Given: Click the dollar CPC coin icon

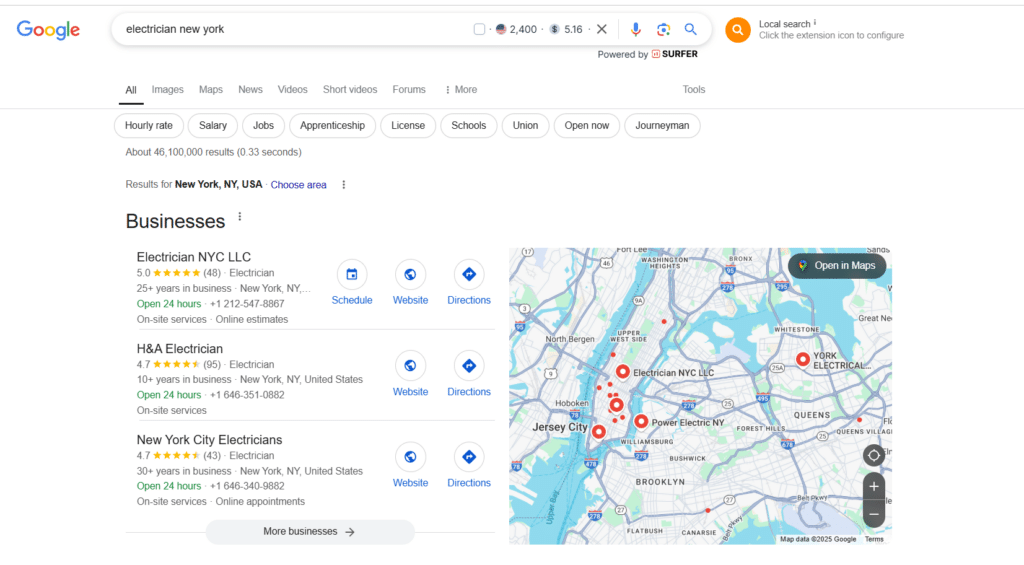Looking at the screenshot, I should 554,29.
